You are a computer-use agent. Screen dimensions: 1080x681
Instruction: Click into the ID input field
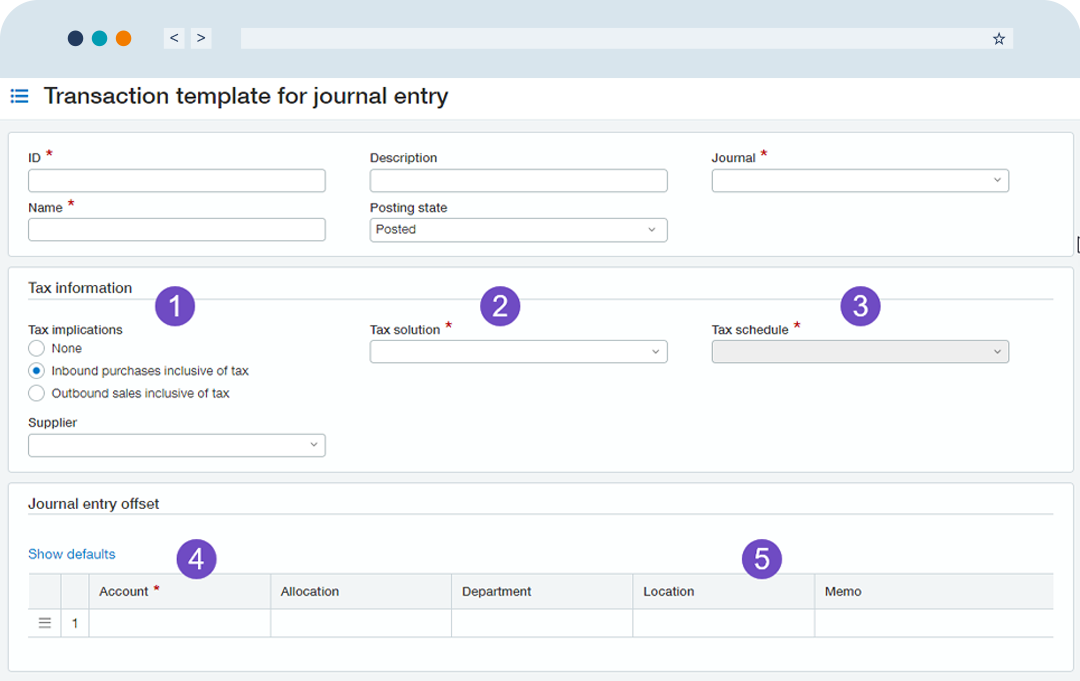(176, 181)
